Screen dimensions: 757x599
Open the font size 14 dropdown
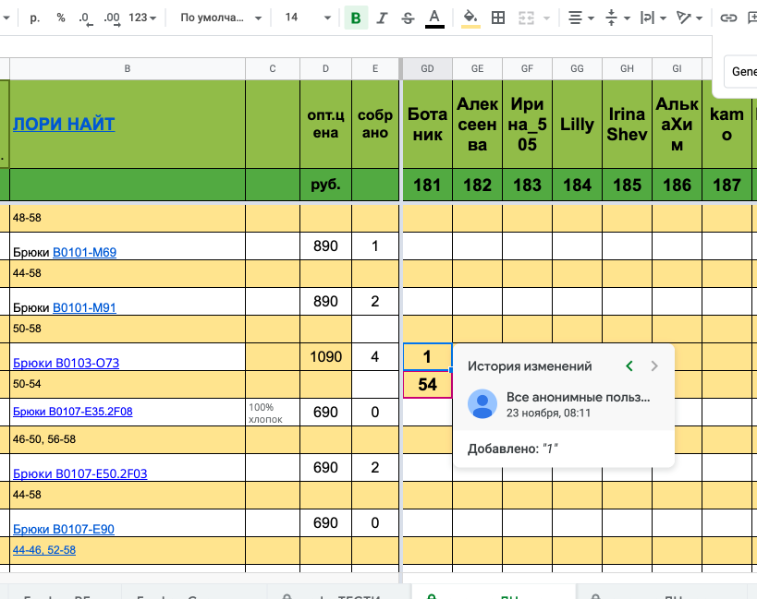pyautogui.click(x=305, y=18)
